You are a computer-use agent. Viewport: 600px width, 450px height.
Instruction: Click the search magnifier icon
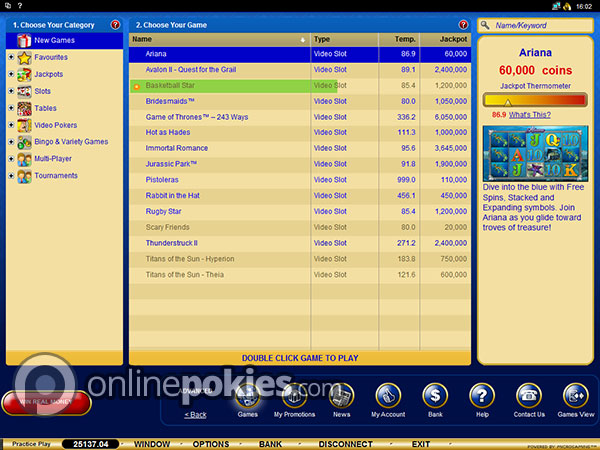(x=485, y=25)
